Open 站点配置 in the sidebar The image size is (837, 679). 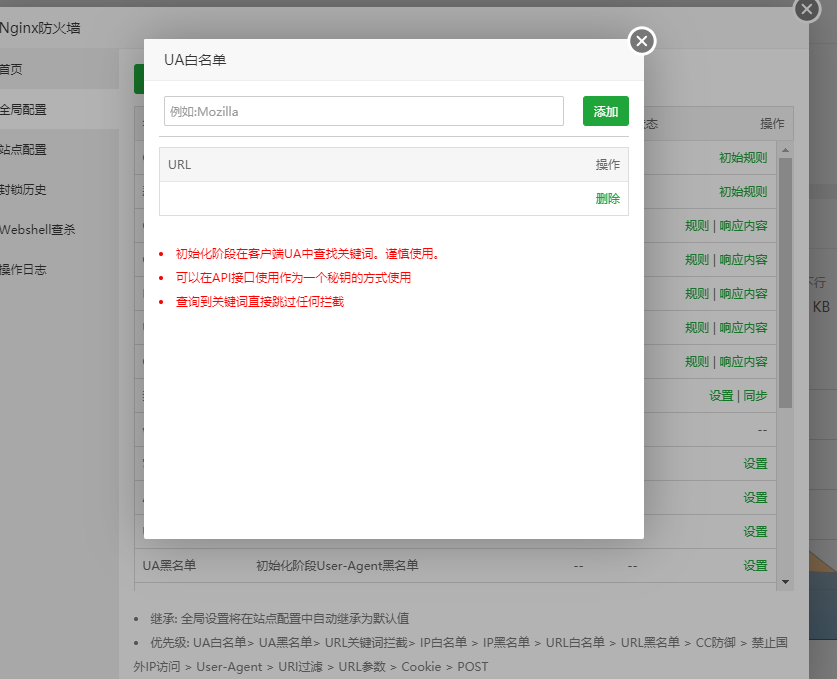pyautogui.click(x=59, y=149)
